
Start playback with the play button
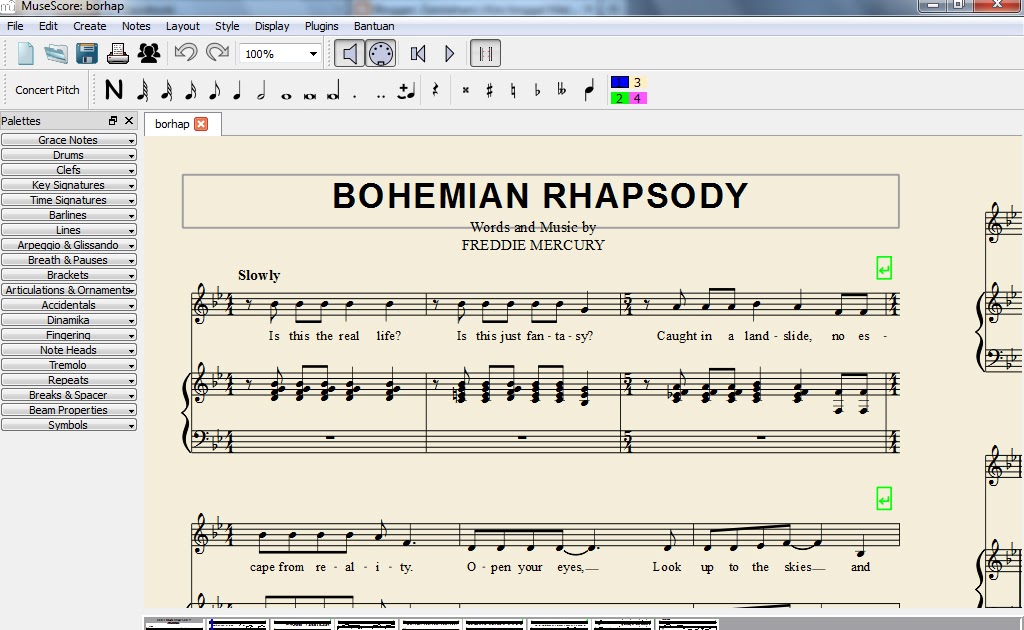(x=450, y=54)
